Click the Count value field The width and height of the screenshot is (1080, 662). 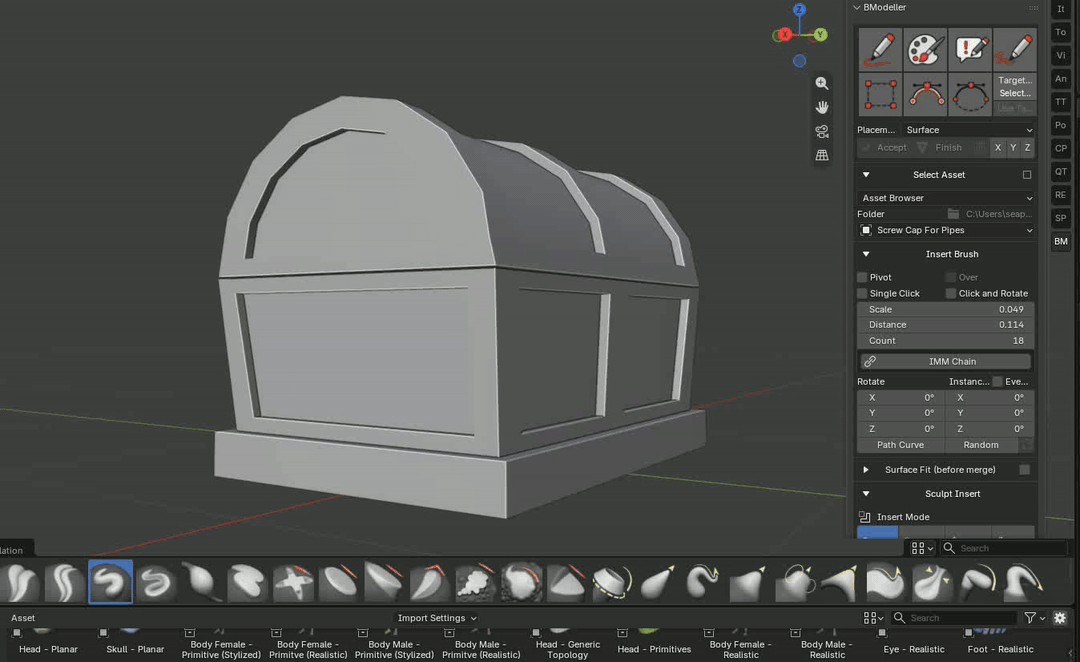point(946,340)
